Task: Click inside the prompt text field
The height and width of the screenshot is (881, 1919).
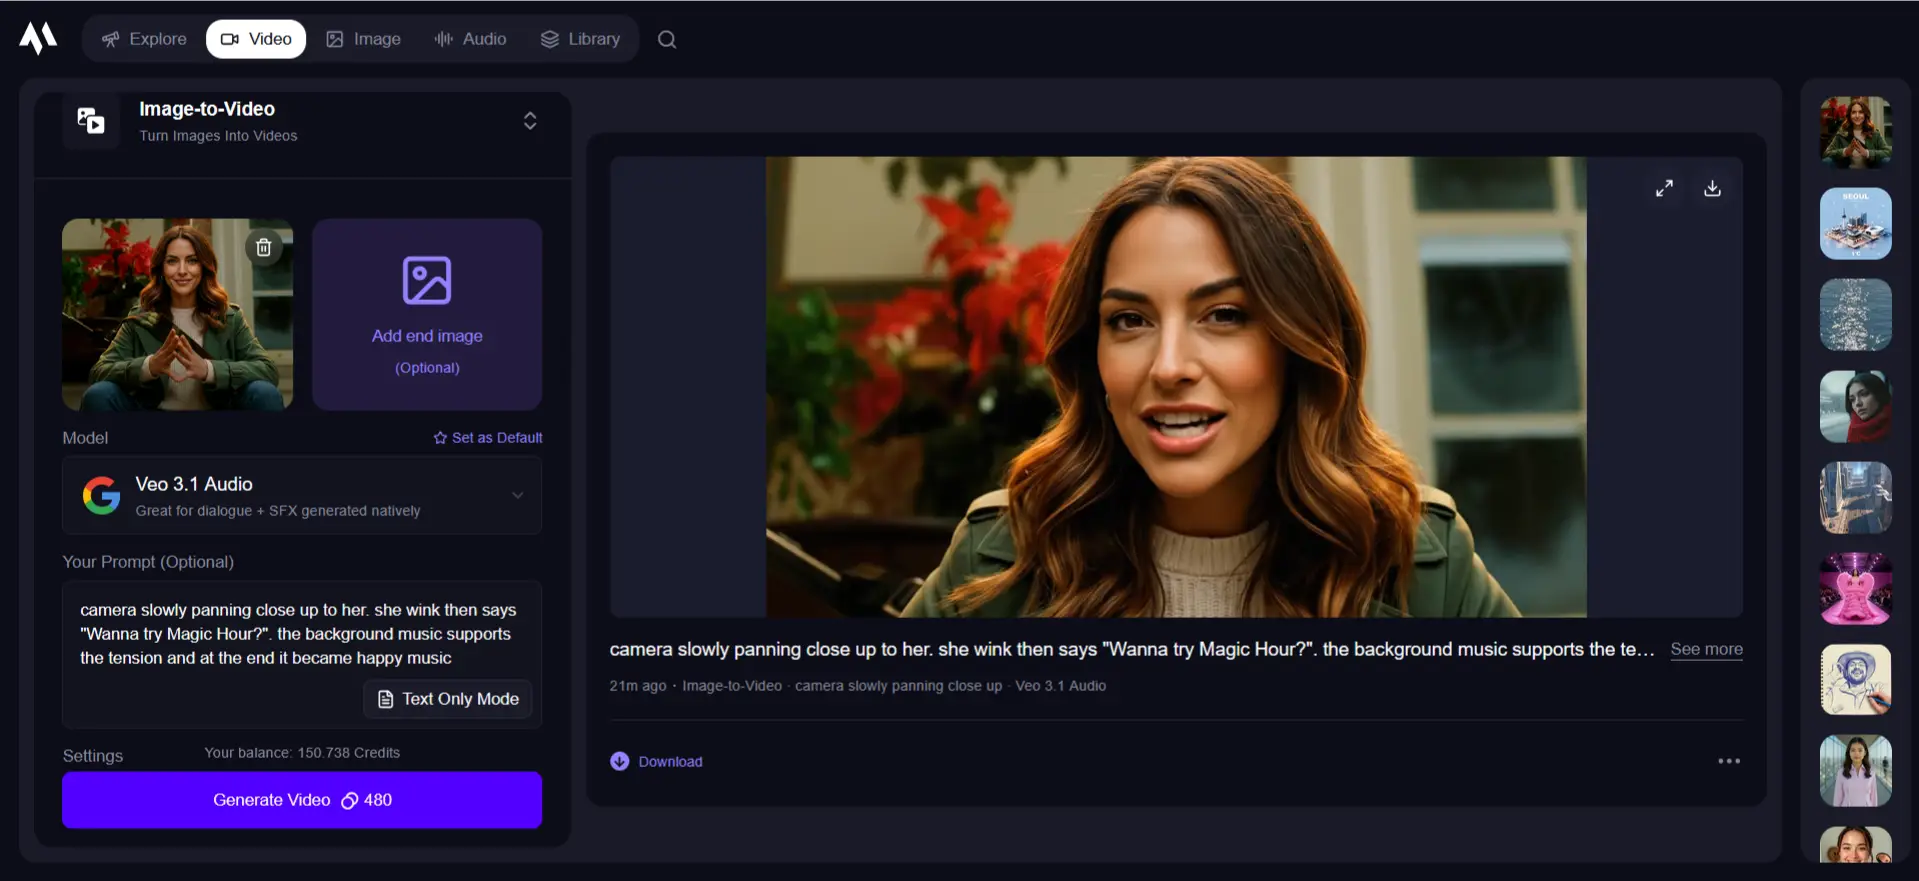Action: [300, 634]
